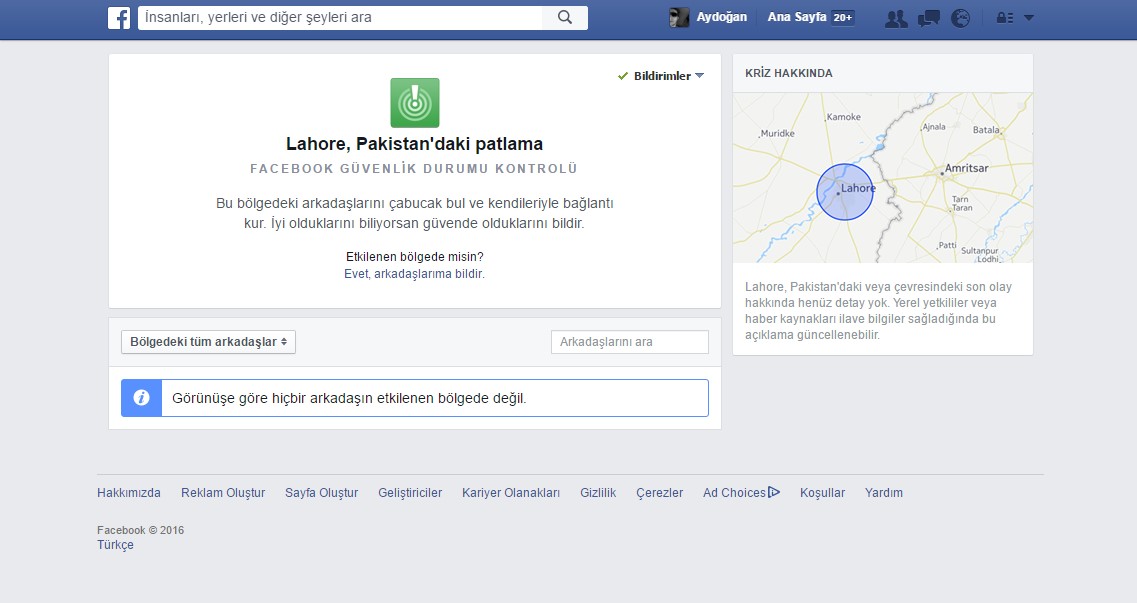Click the 20+ notification count badge
This screenshot has height=603, width=1137.
point(843,17)
